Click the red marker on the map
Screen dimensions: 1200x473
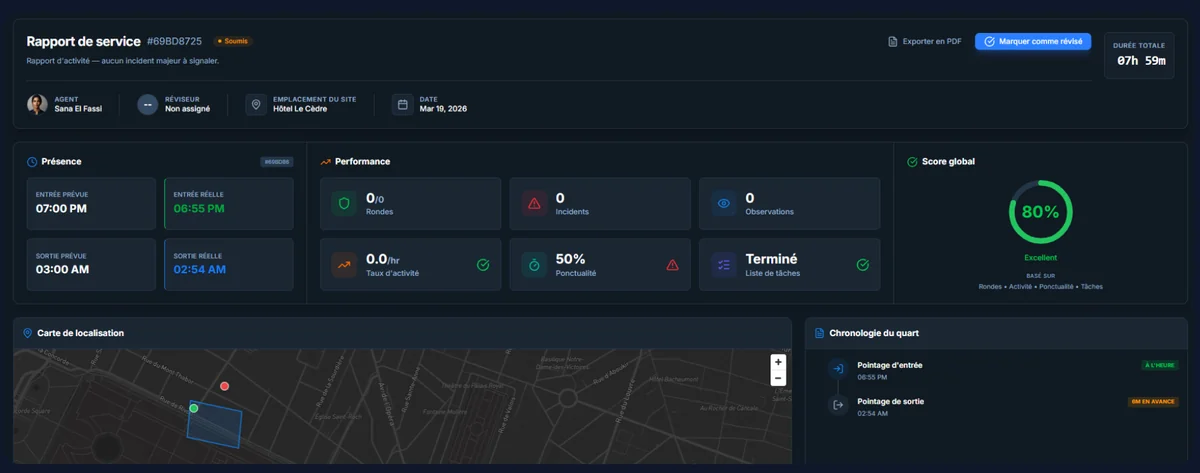pos(225,385)
